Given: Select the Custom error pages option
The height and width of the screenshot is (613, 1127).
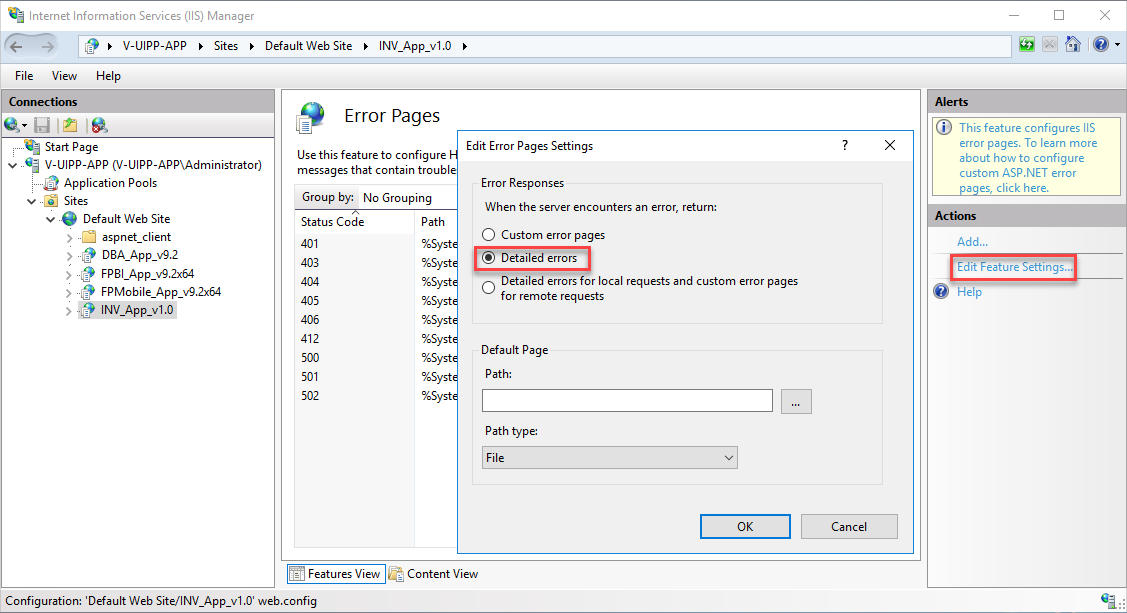Looking at the screenshot, I should coord(544,235).
